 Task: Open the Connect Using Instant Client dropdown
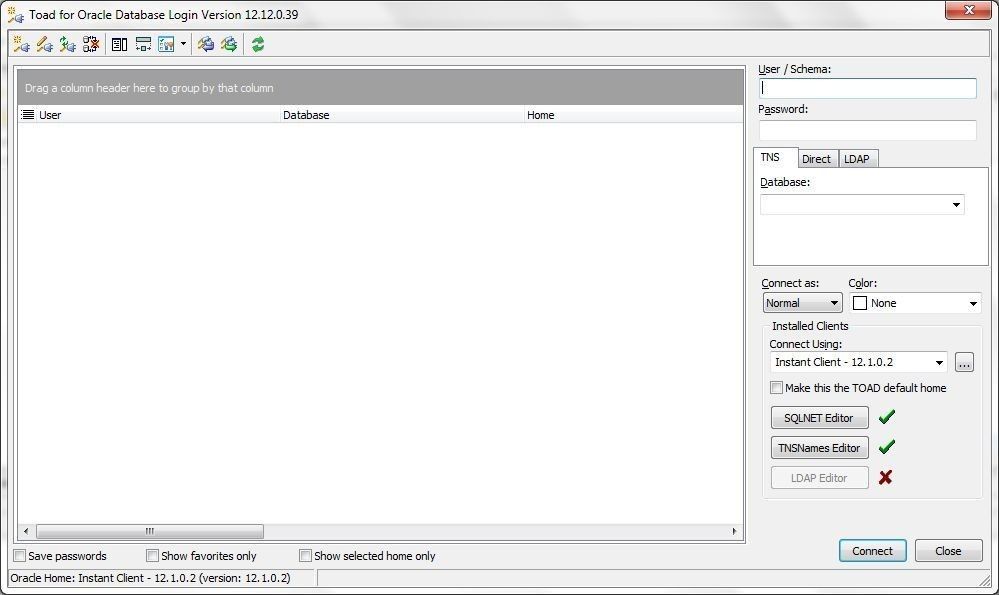tap(939, 362)
